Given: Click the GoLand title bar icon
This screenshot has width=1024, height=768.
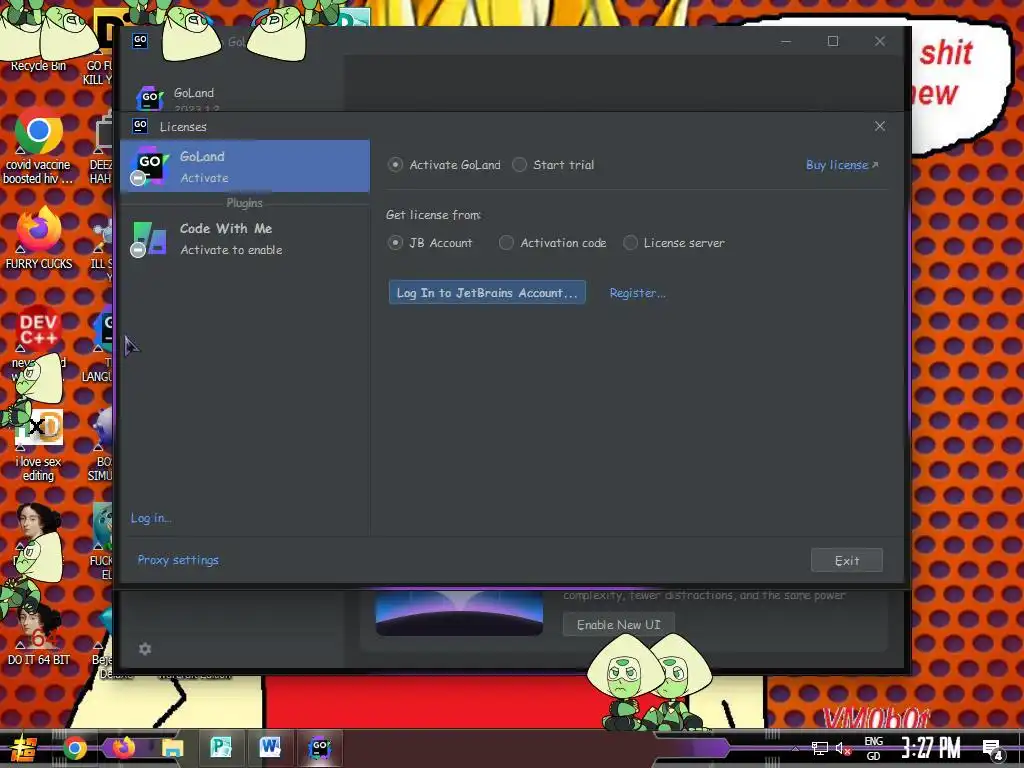Looking at the screenshot, I should (140, 40).
